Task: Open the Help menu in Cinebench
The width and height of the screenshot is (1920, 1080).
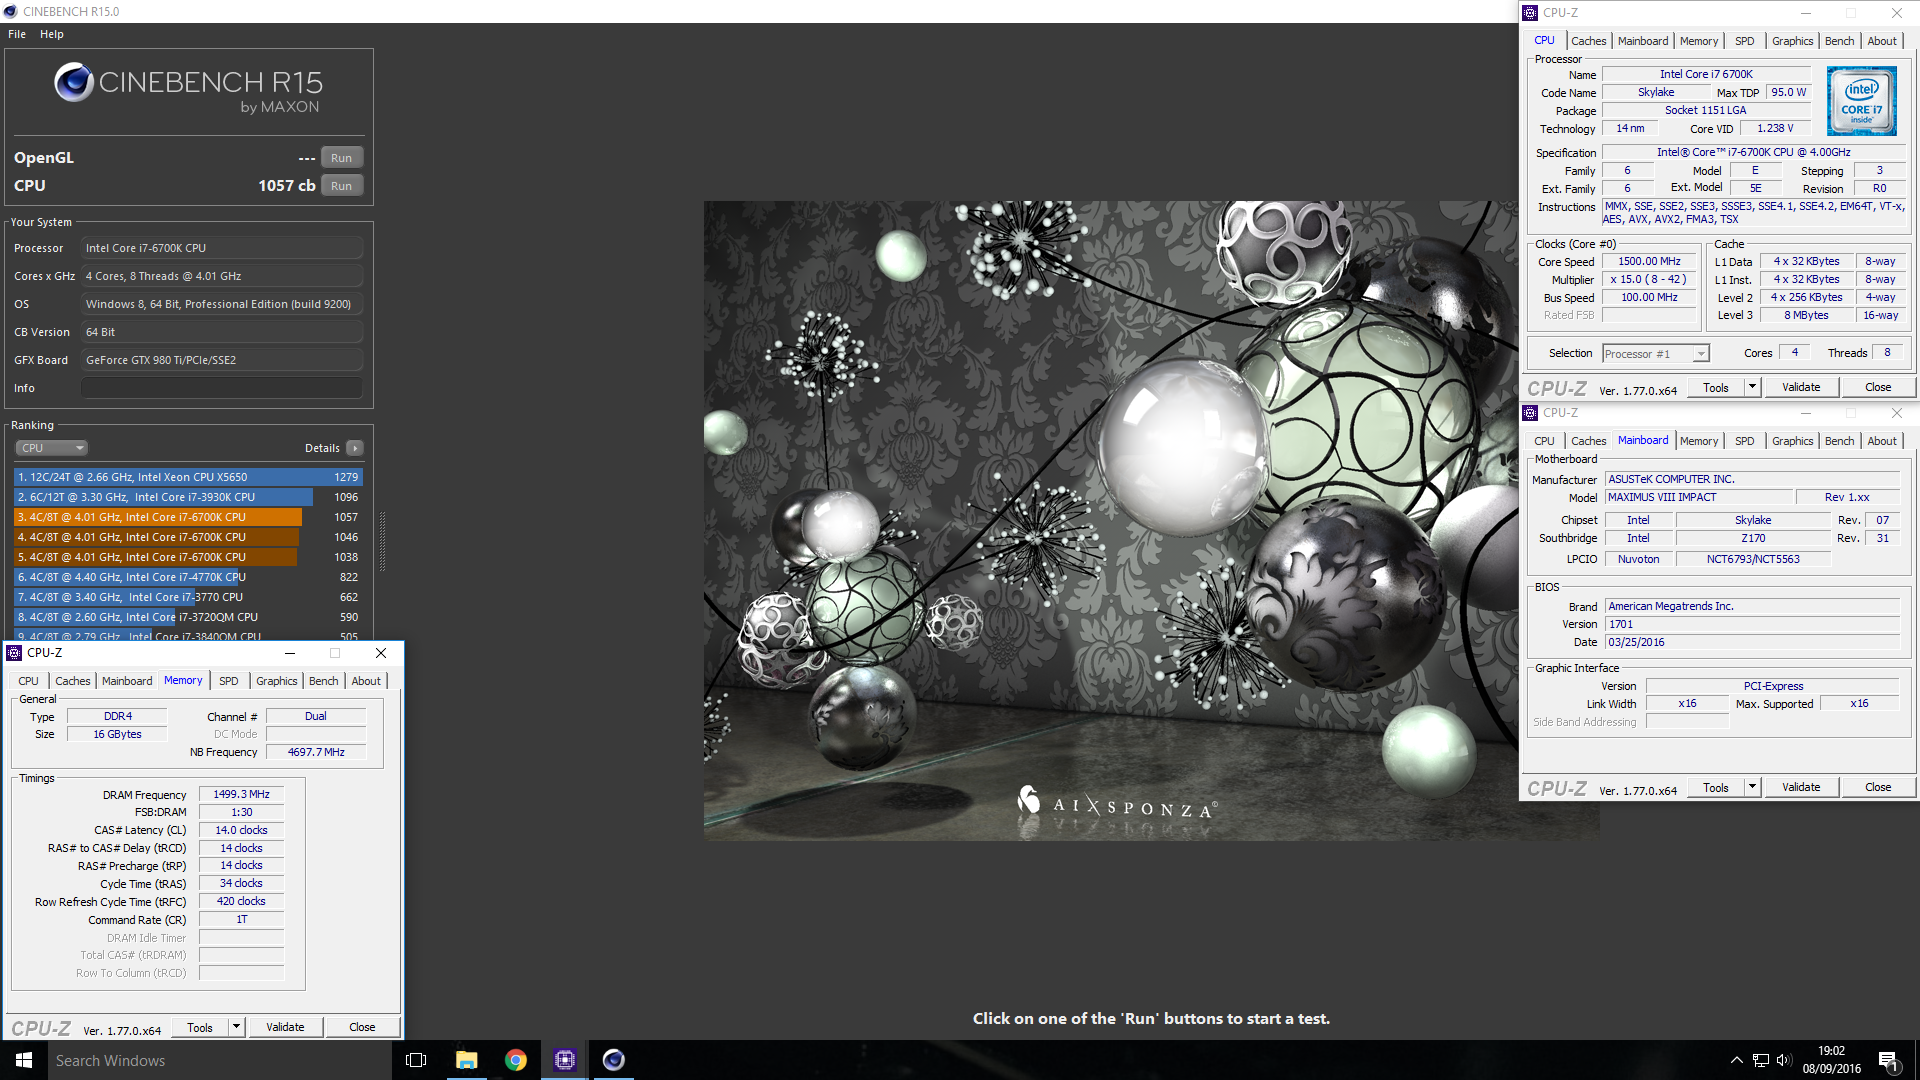Action: (52, 34)
